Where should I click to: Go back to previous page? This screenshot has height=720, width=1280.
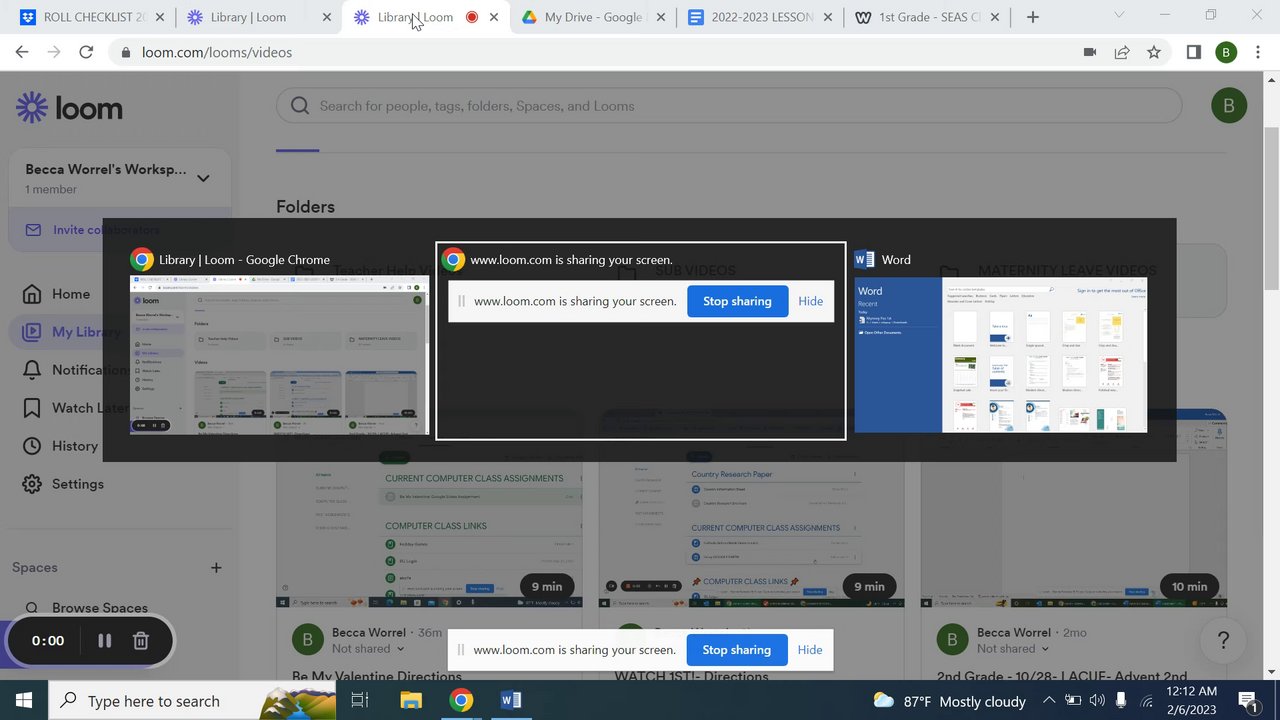point(22,52)
